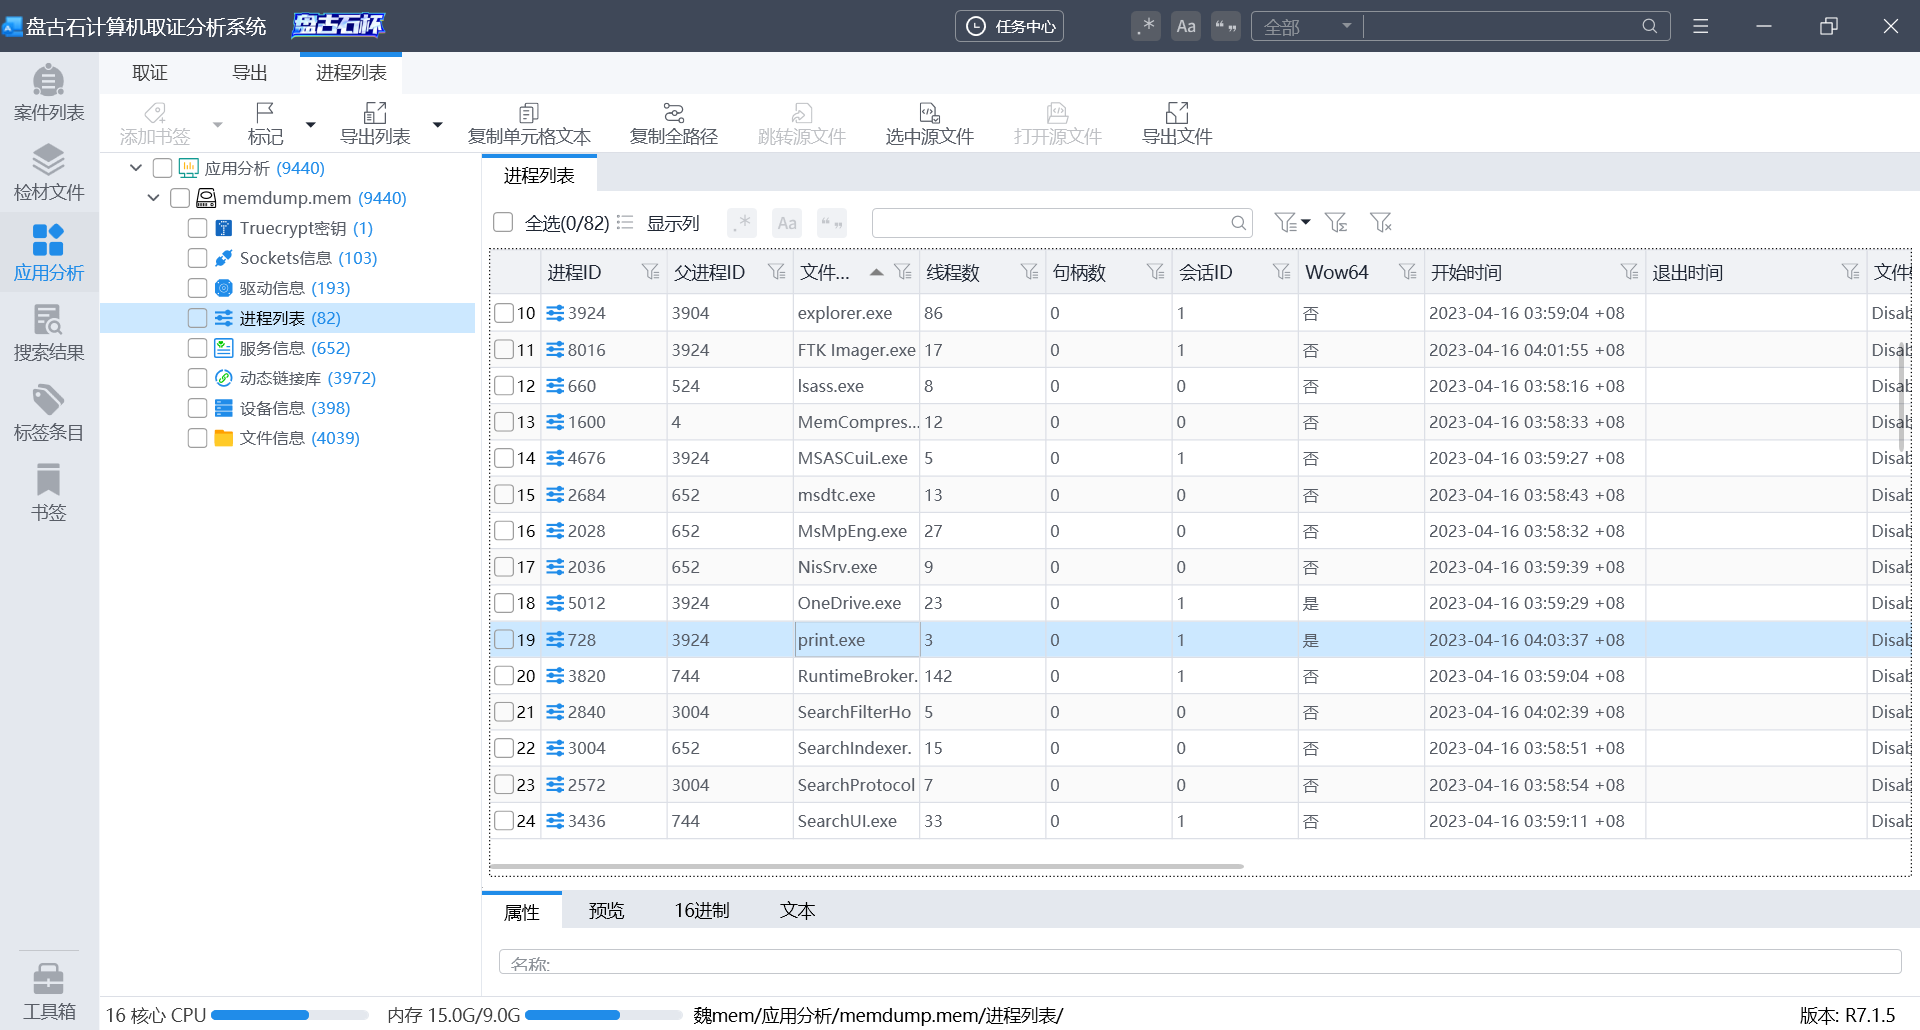Click the title bar search magnifier

coord(1650,26)
